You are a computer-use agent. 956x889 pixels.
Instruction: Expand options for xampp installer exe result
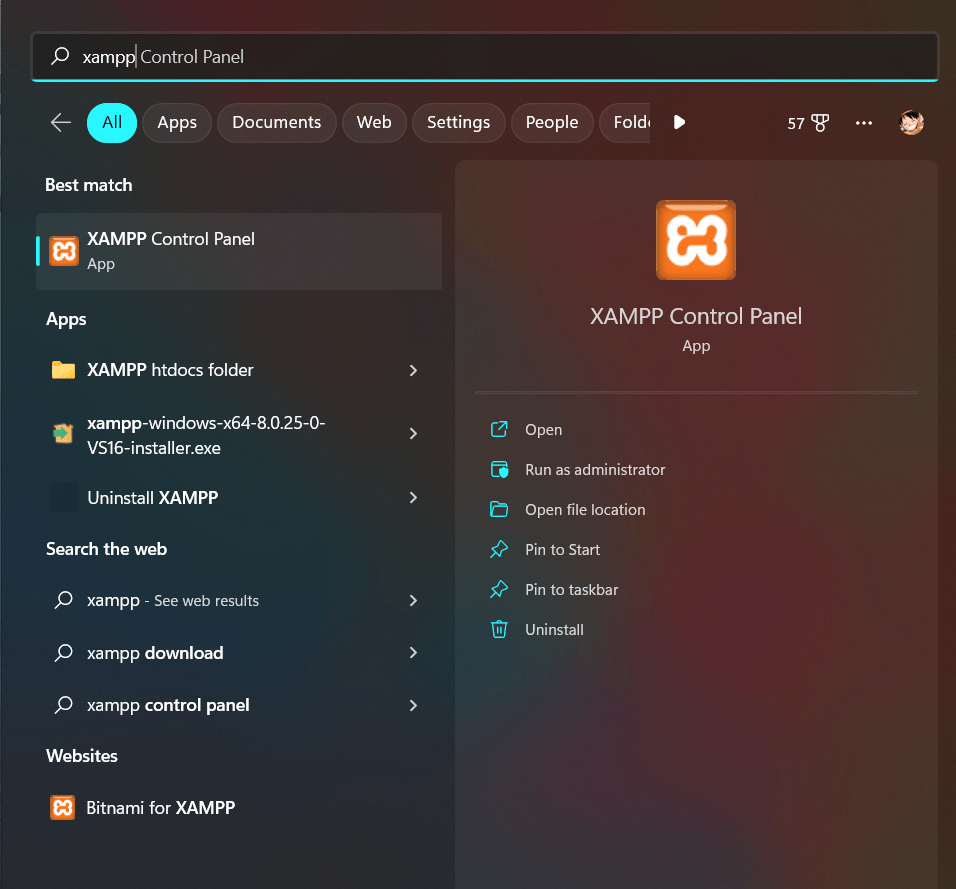[413, 434]
